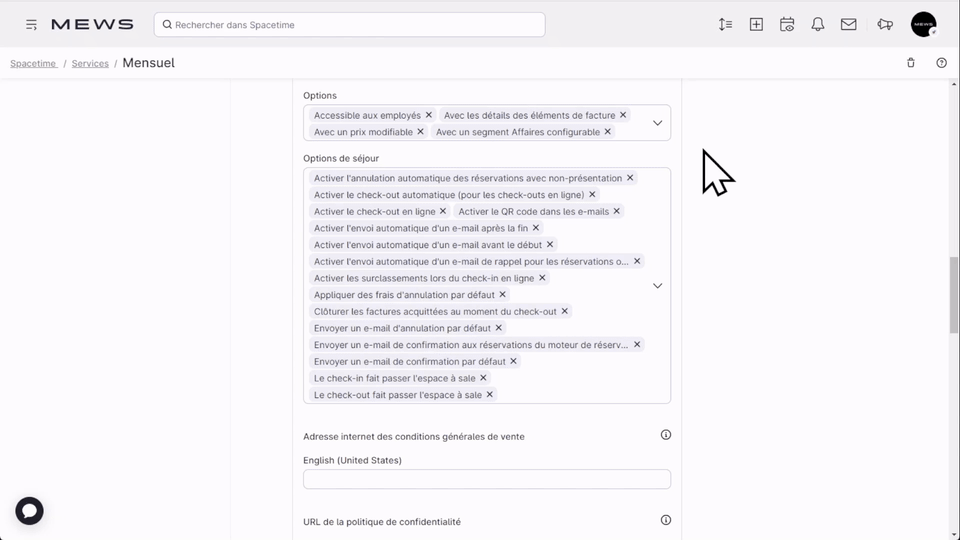Viewport: 960px width, 540px height.
Task: Open the help question mark icon
Action: click(x=941, y=63)
